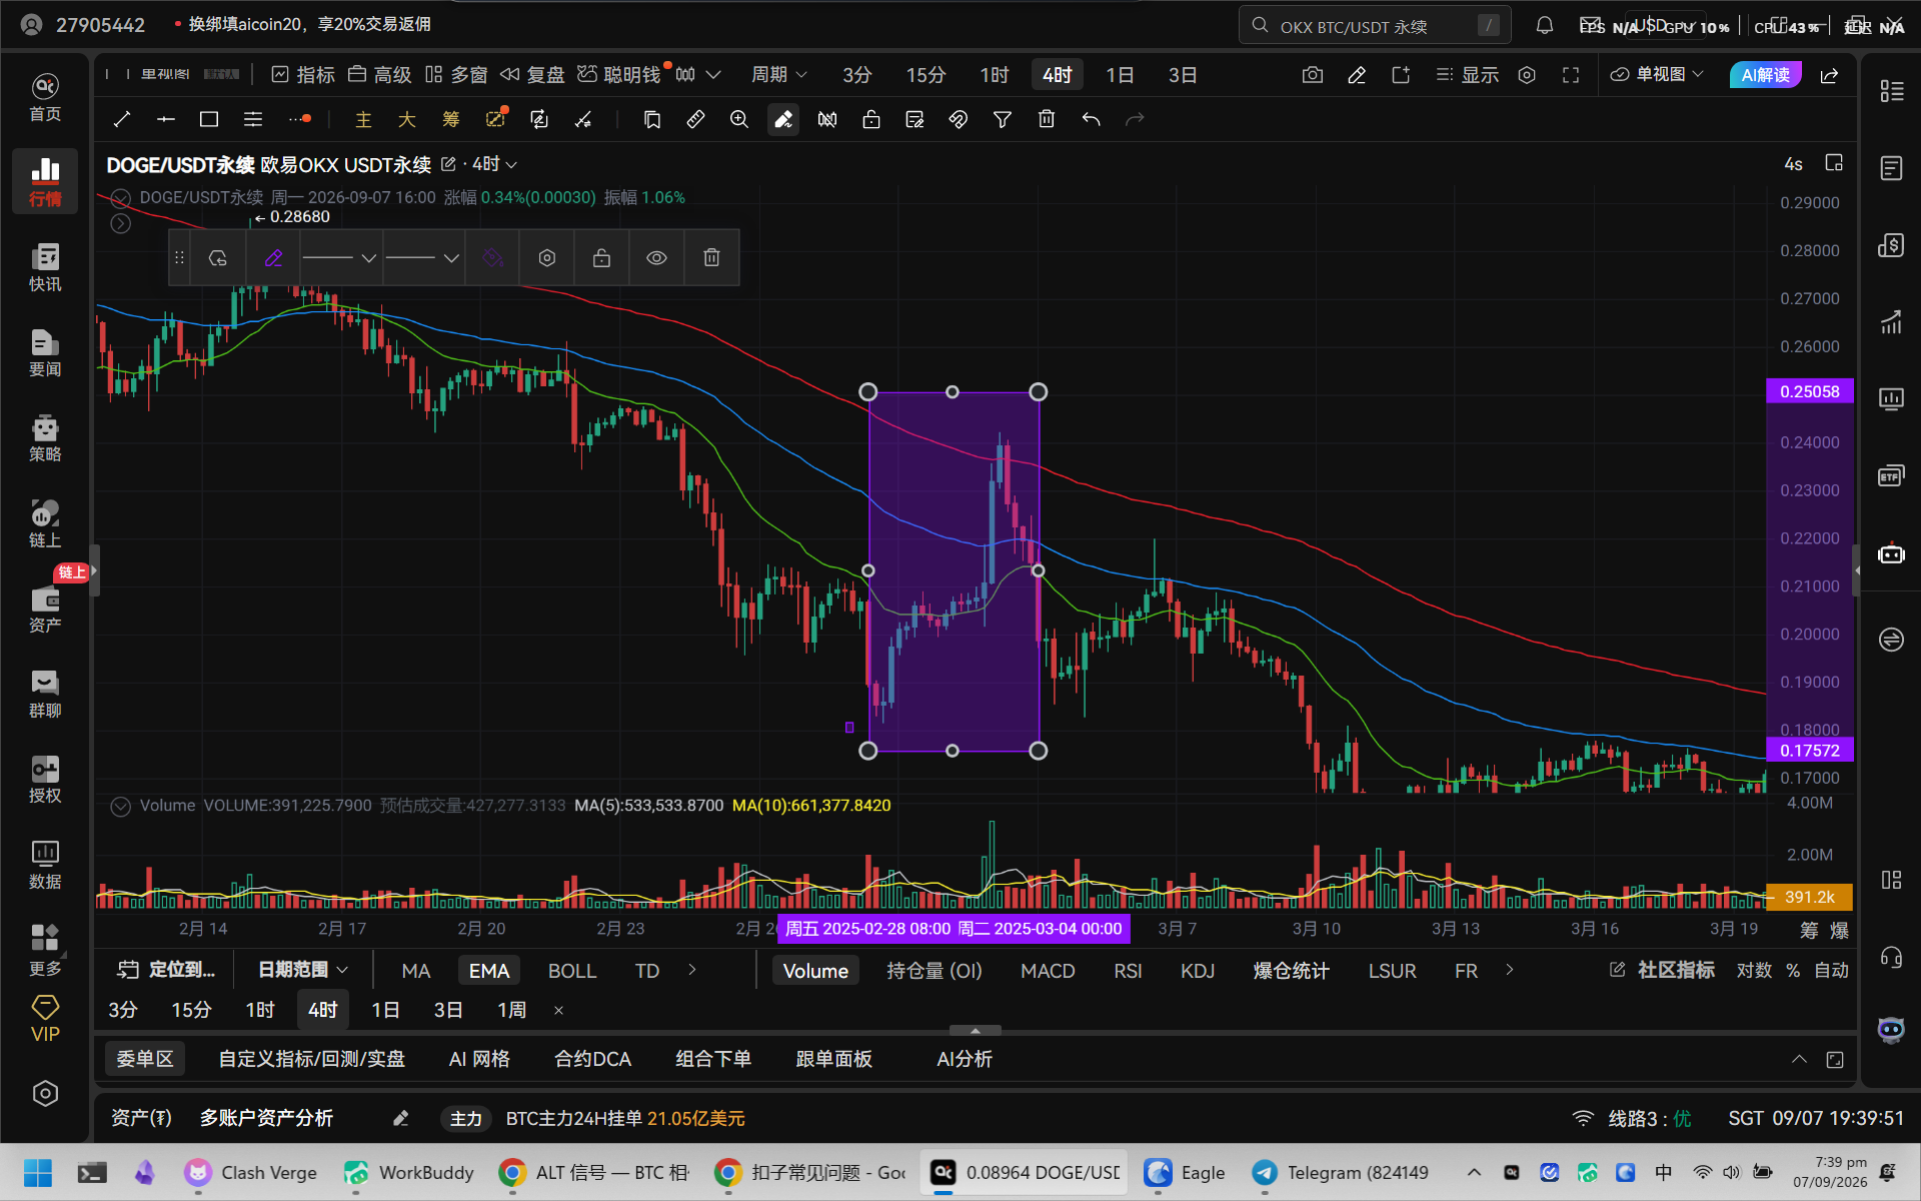This screenshot has height=1201, width=1921.
Task: Open the notification bell
Action: pos(1544,26)
